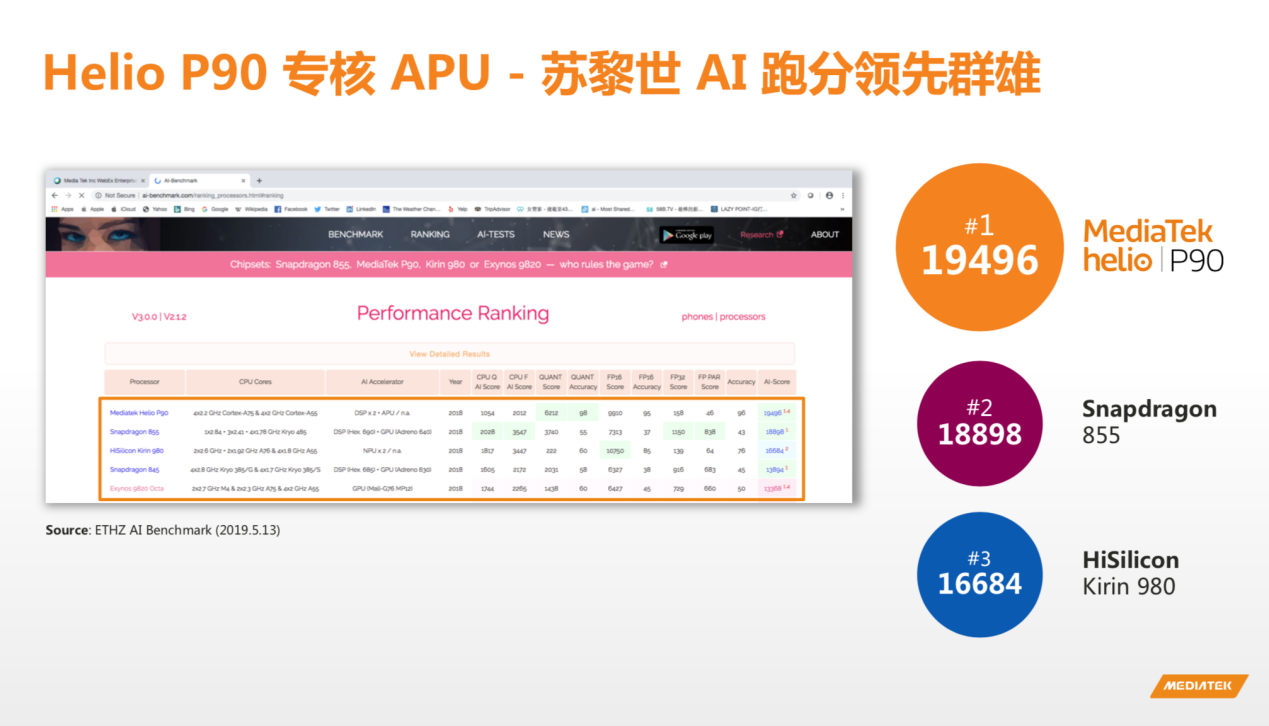1269x726 pixels.
Task: Open the AI-TESTS nav item
Action: (496, 235)
